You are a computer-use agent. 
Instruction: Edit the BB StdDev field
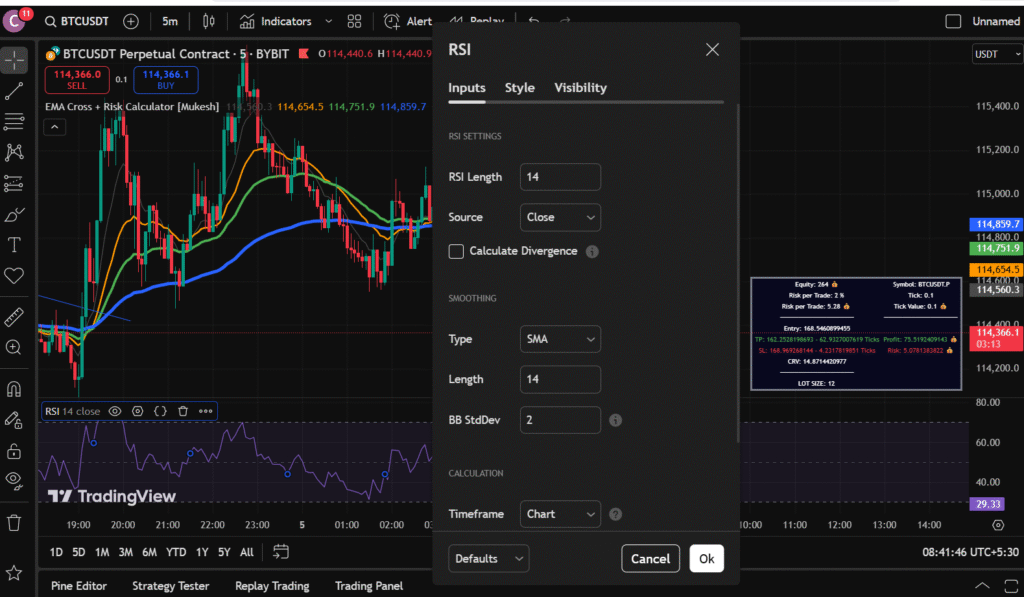pyautogui.click(x=560, y=420)
